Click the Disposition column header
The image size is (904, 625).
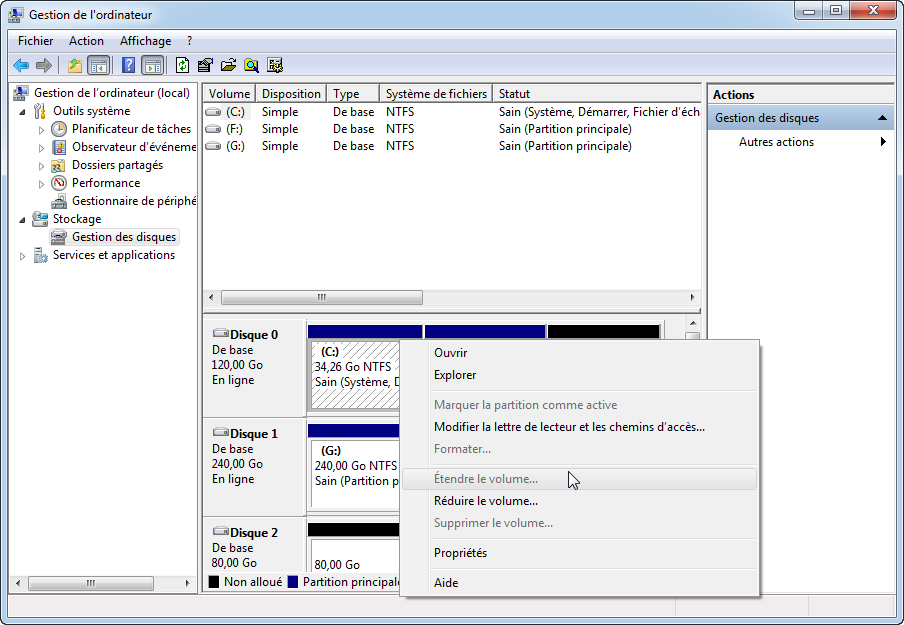[x=291, y=93]
